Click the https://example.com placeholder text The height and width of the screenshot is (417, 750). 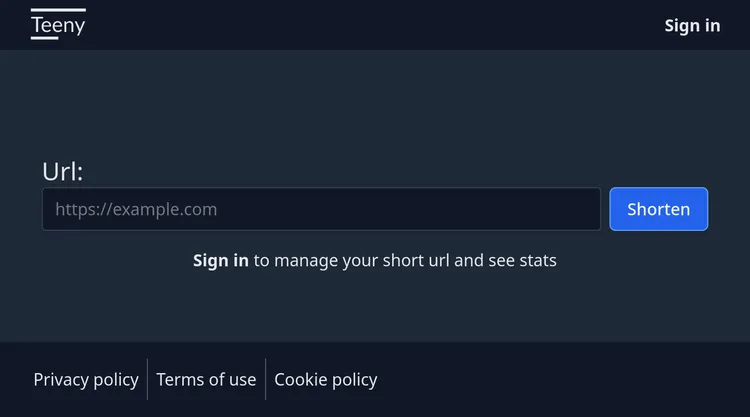coord(136,209)
